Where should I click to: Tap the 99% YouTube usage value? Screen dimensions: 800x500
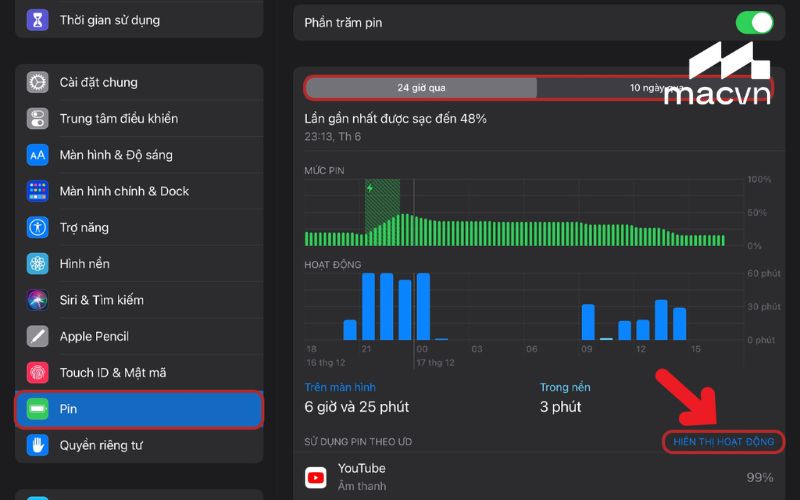760,478
